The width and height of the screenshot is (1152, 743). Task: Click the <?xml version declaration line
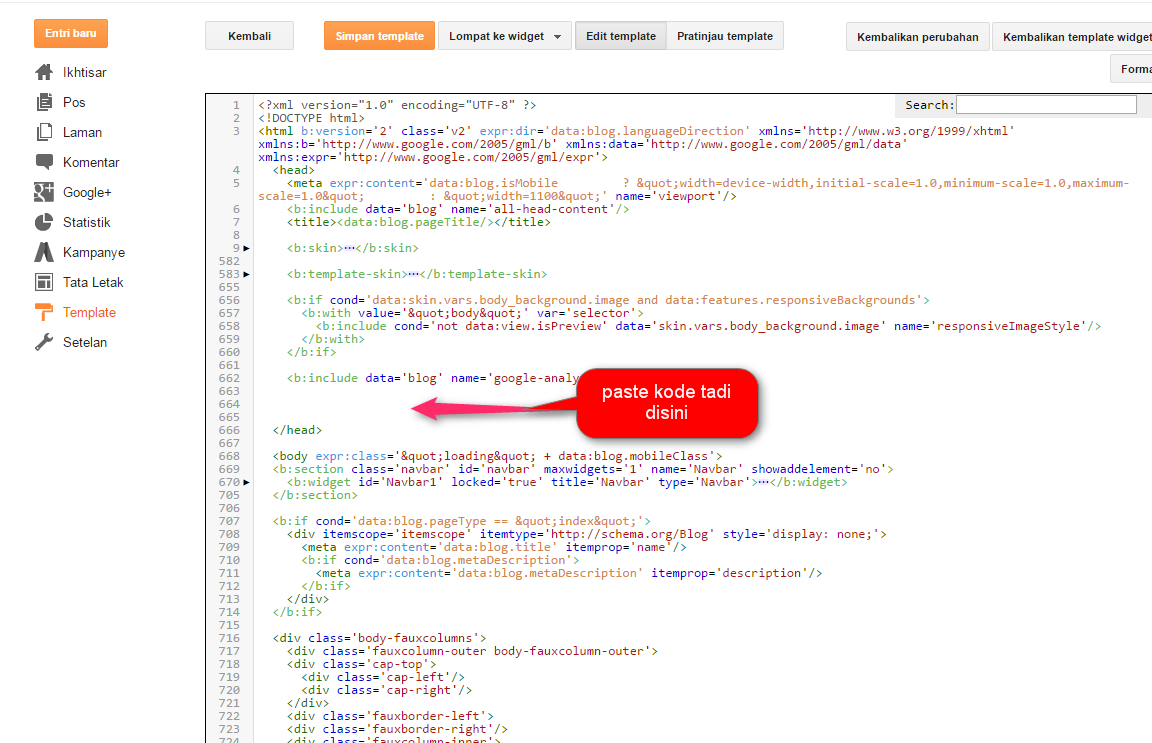pyautogui.click(x=397, y=105)
